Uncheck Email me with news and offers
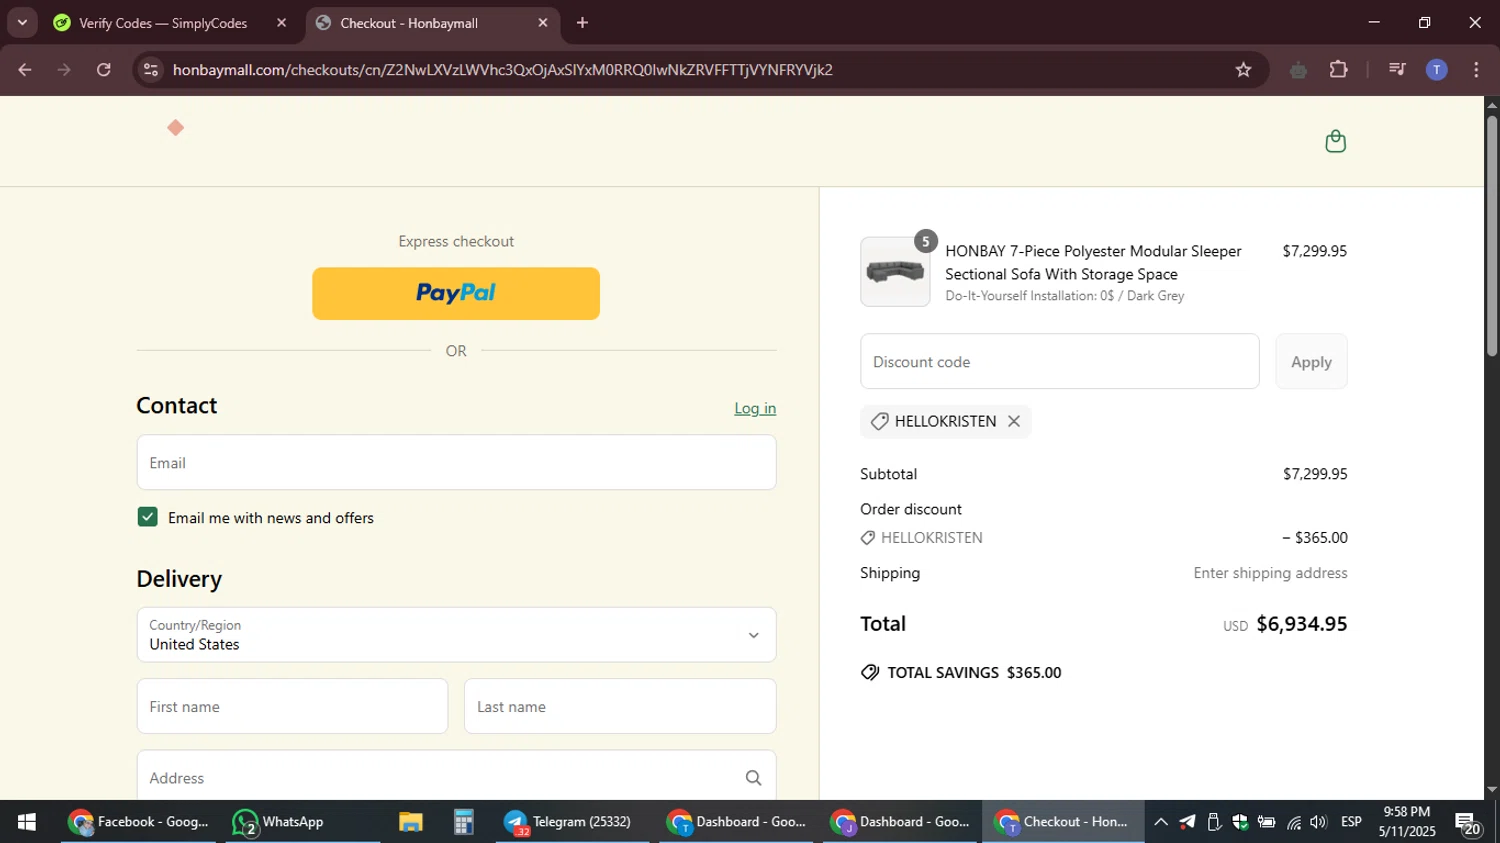Screen dimensions: 1500x843 147,517
